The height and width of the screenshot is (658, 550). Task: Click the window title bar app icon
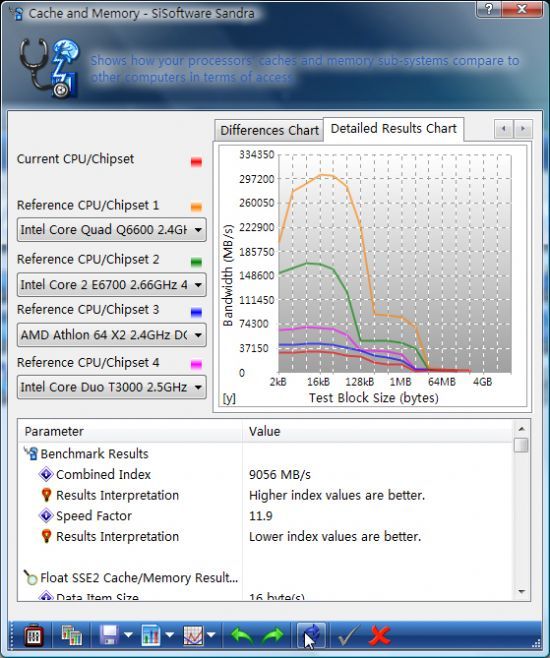[18, 13]
